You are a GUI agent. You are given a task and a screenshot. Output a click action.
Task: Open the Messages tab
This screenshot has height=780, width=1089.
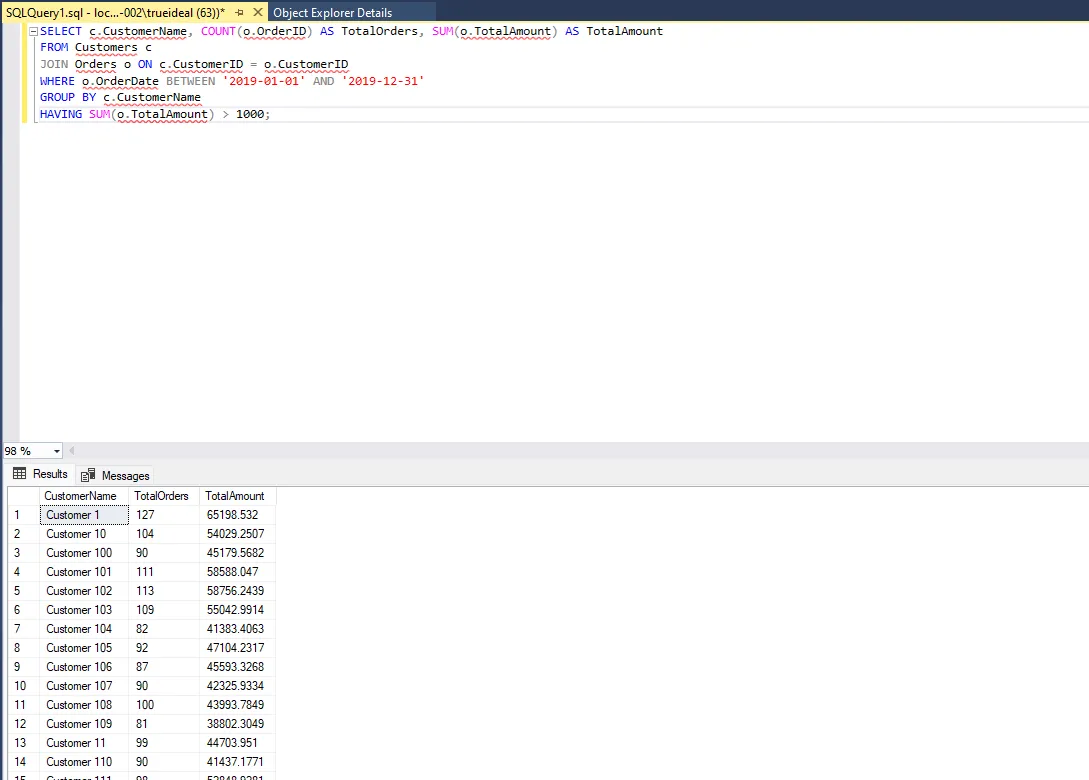[115, 475]
